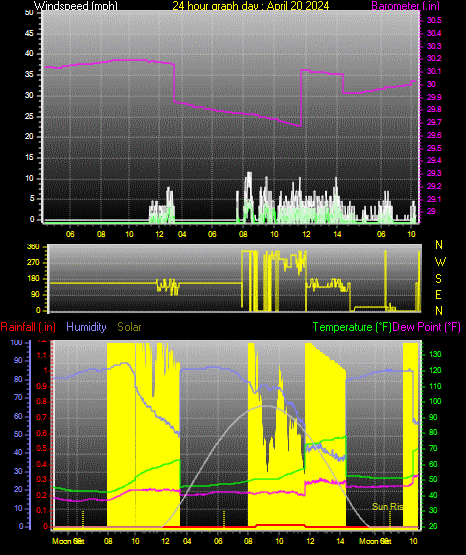Click the E wind direction compass label
The image size is (466, 555).
point(438,294)
